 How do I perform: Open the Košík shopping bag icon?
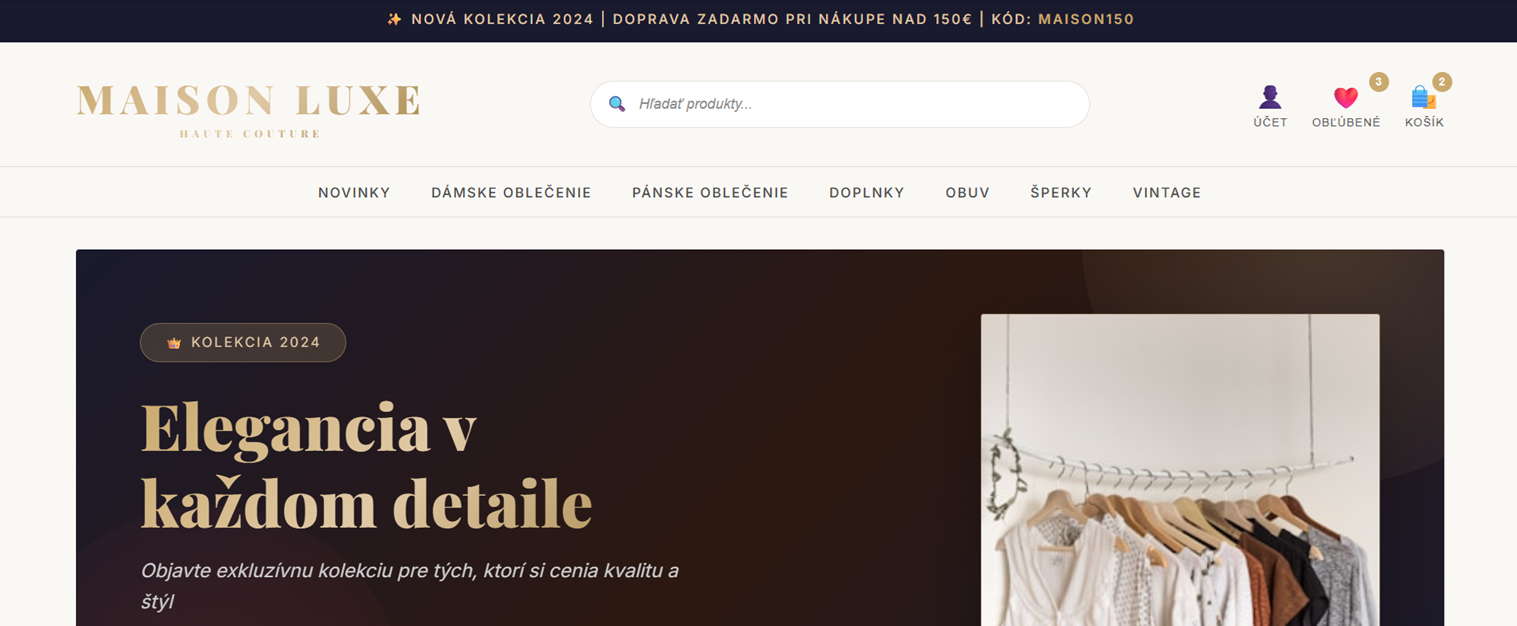[x=1424, y=97]
